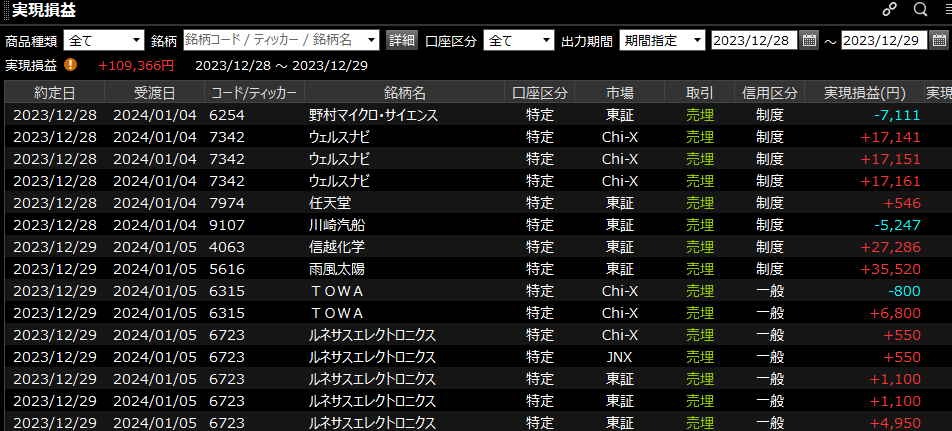Click the profit value +35,520
The width and height of the screenshot is (952, 431).
[891, 269]
